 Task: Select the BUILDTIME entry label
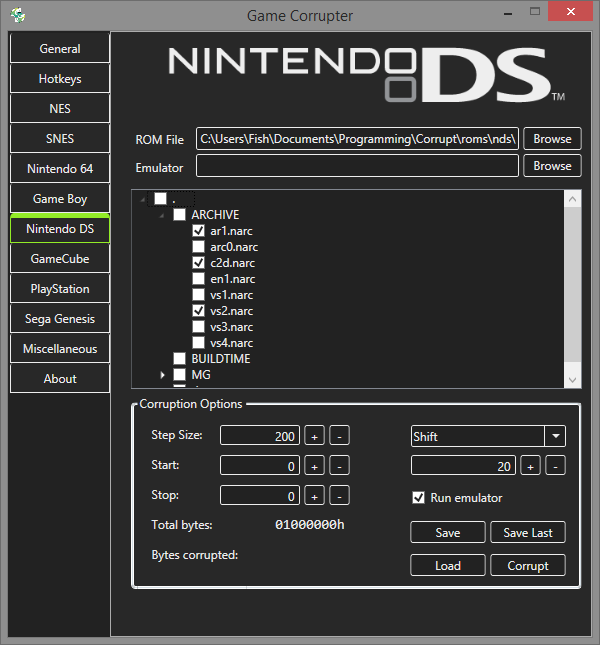(x=221, y=359)
